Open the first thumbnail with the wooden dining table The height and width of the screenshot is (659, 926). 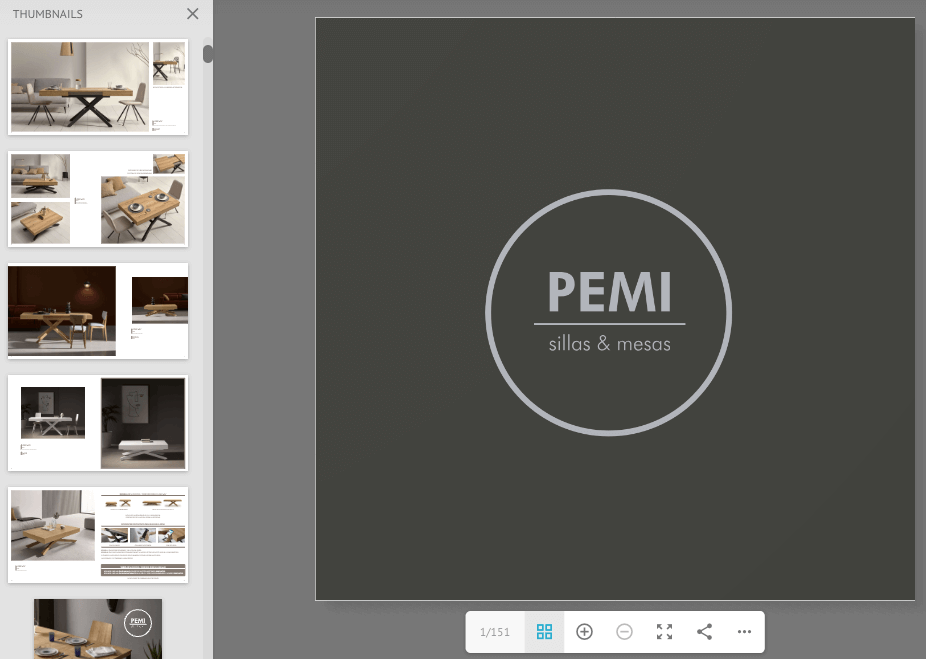(x=98, y=87)
